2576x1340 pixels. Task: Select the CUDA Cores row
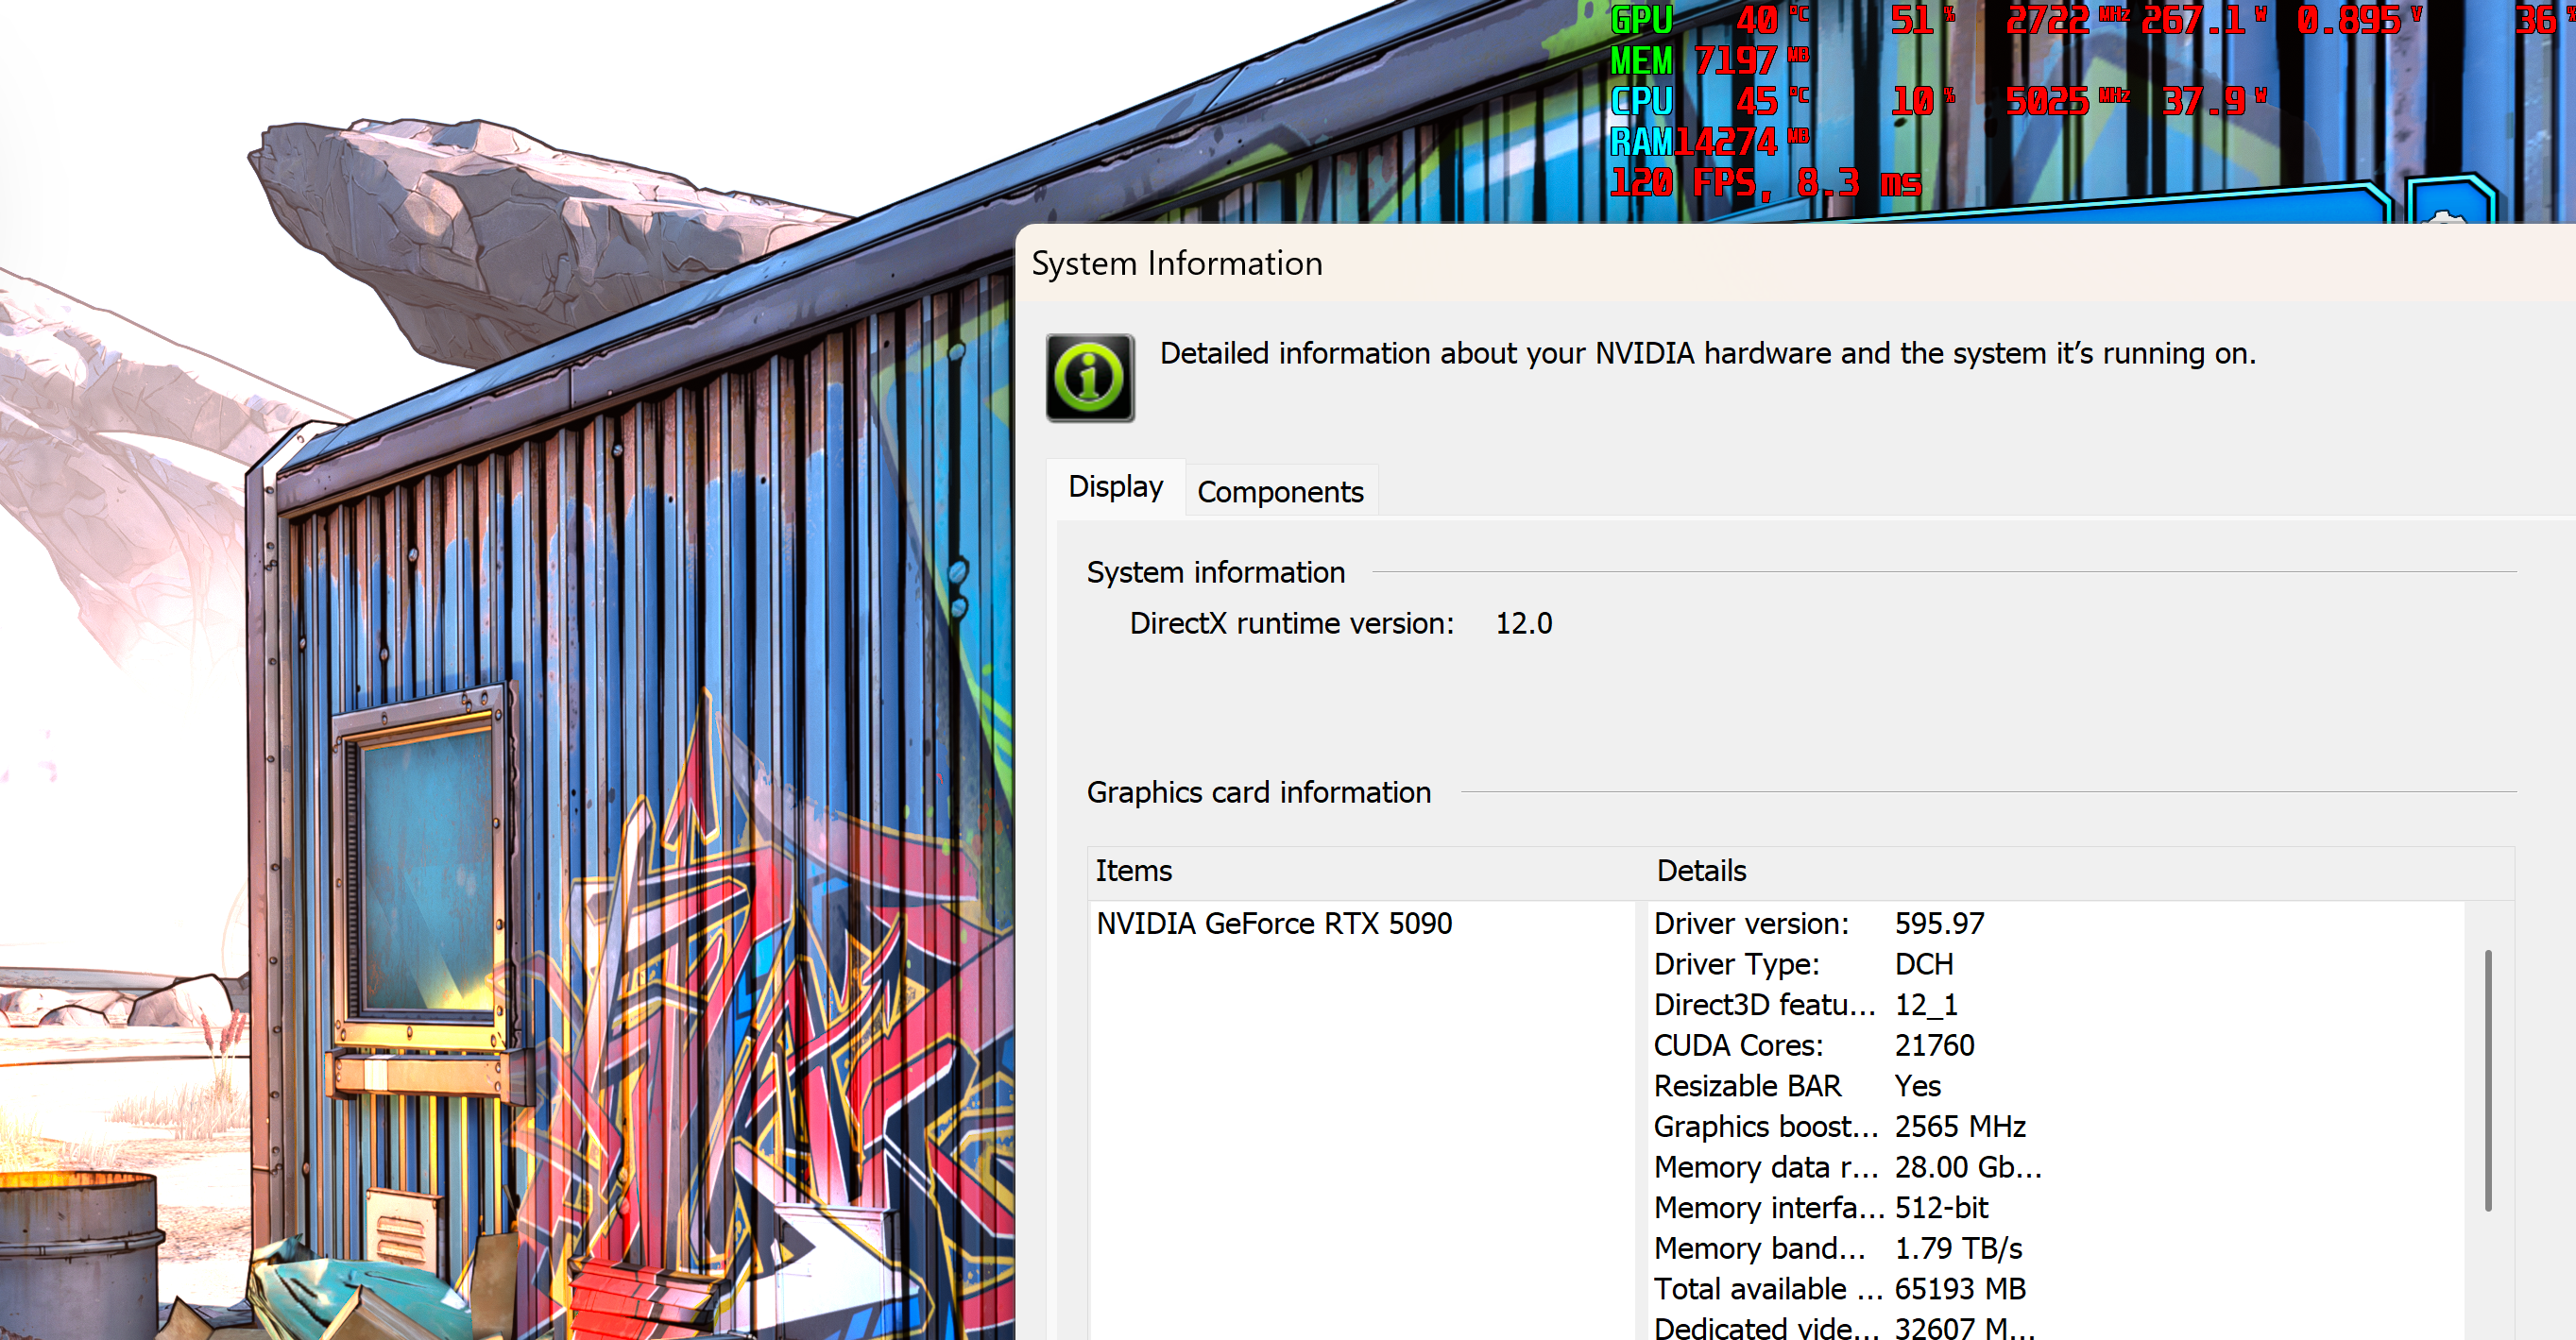(1813, 1045)
